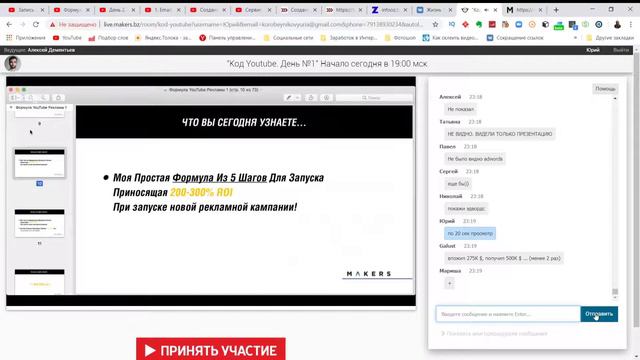This screenshot has height=360, width=640.
Task: Open the Chrome three-dot menu
Action: point(631,24)
